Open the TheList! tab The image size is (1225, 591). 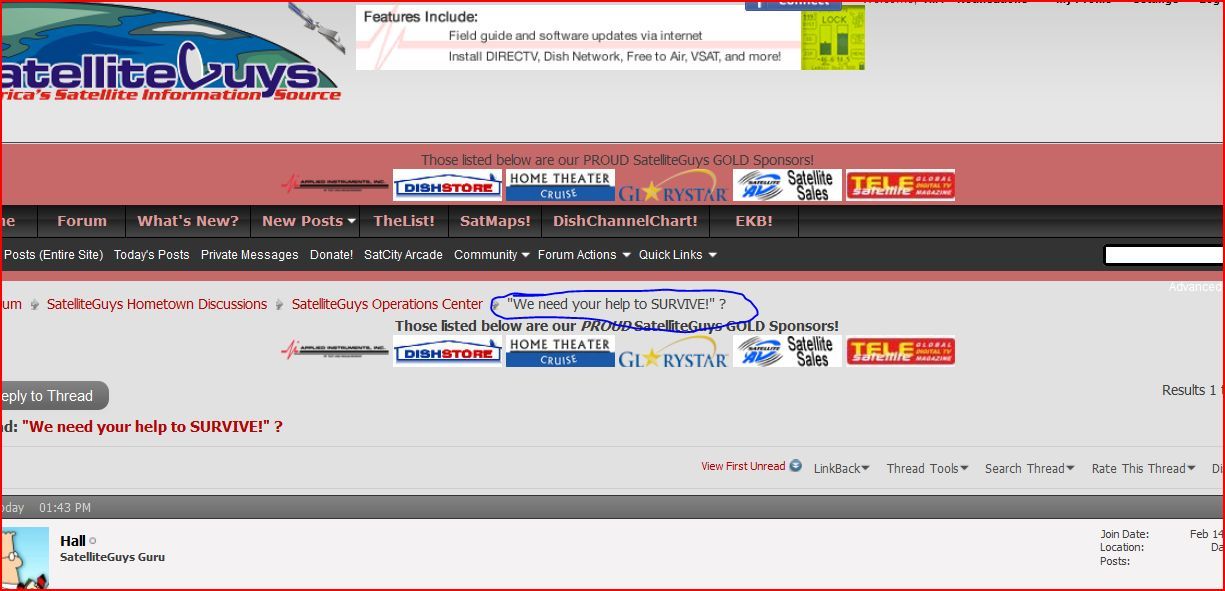[x=404, y=221]
